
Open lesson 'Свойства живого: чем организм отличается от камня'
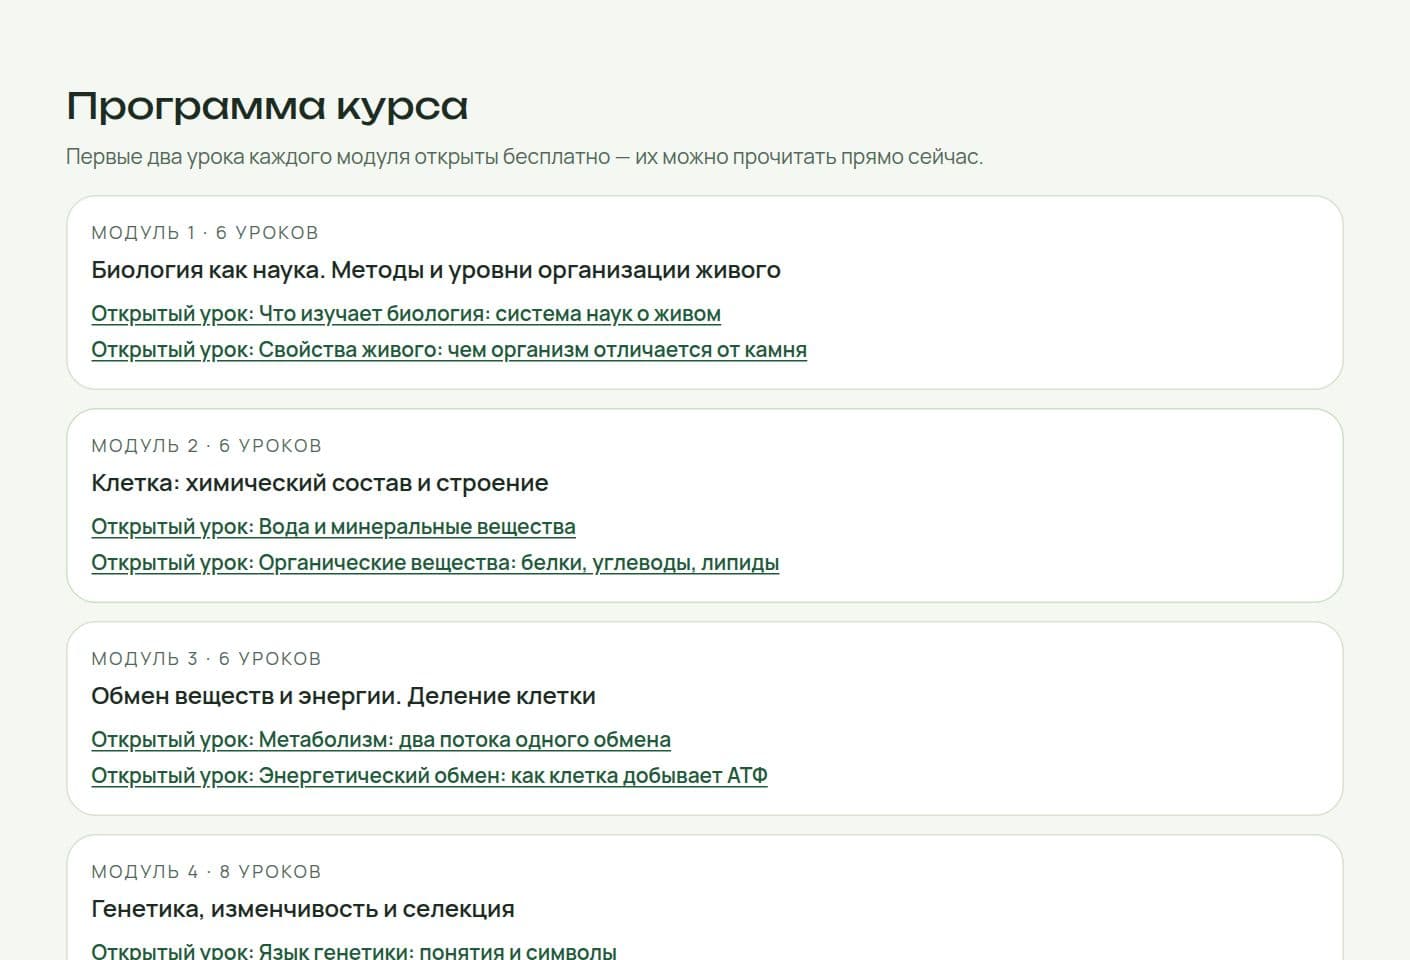[x=449, y=350]
